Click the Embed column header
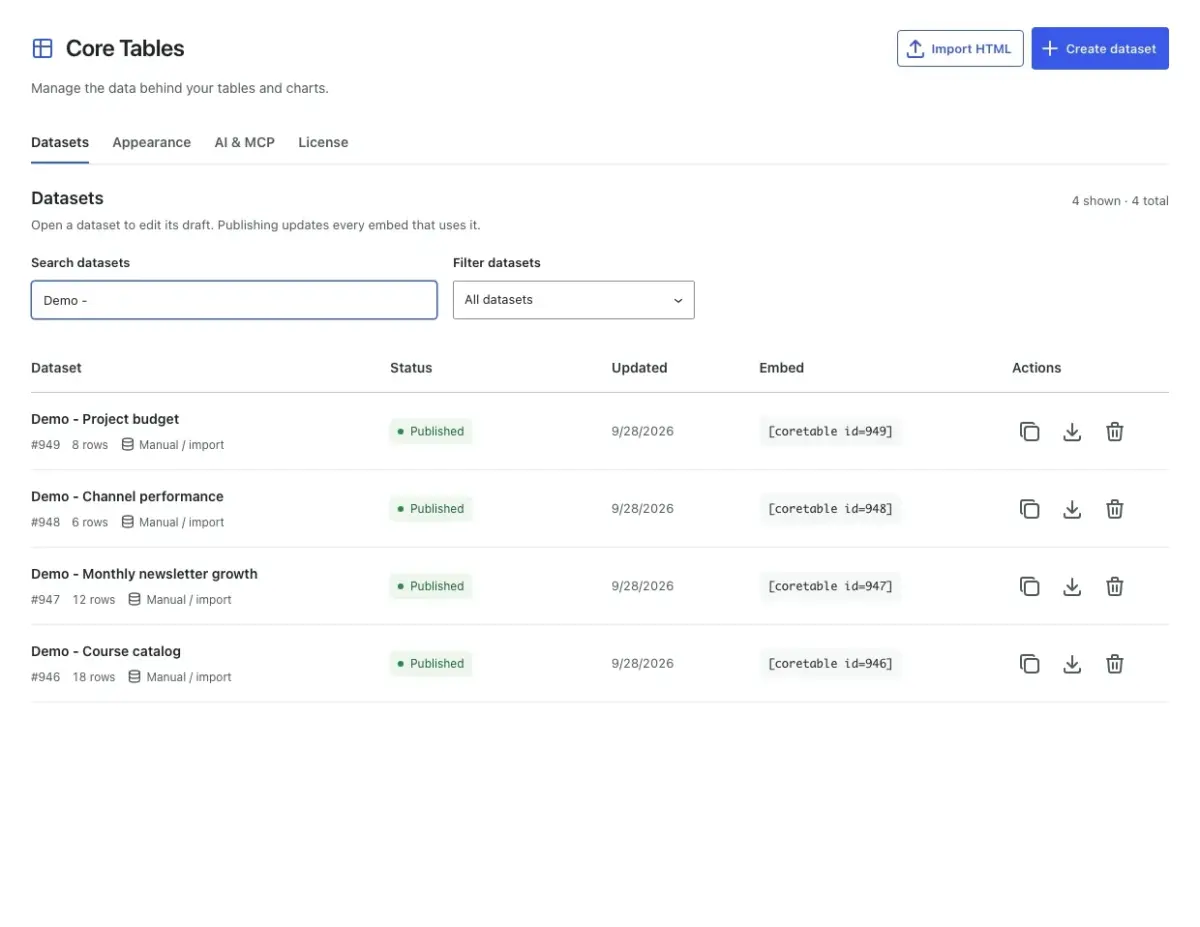1200x927 pixels. pos(782,368)
